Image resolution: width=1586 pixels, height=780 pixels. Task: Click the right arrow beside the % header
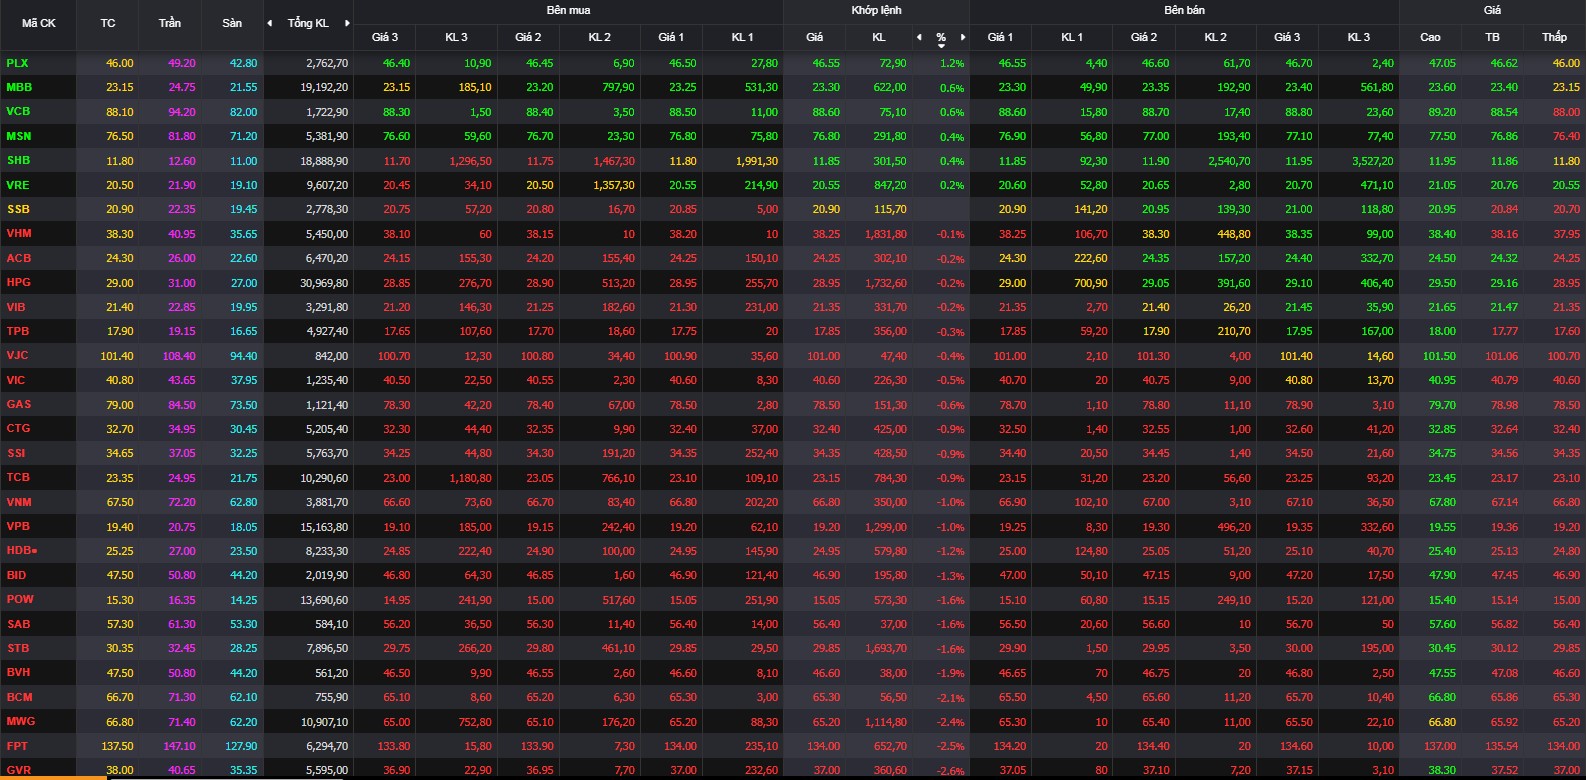click(x=963, y=37)
